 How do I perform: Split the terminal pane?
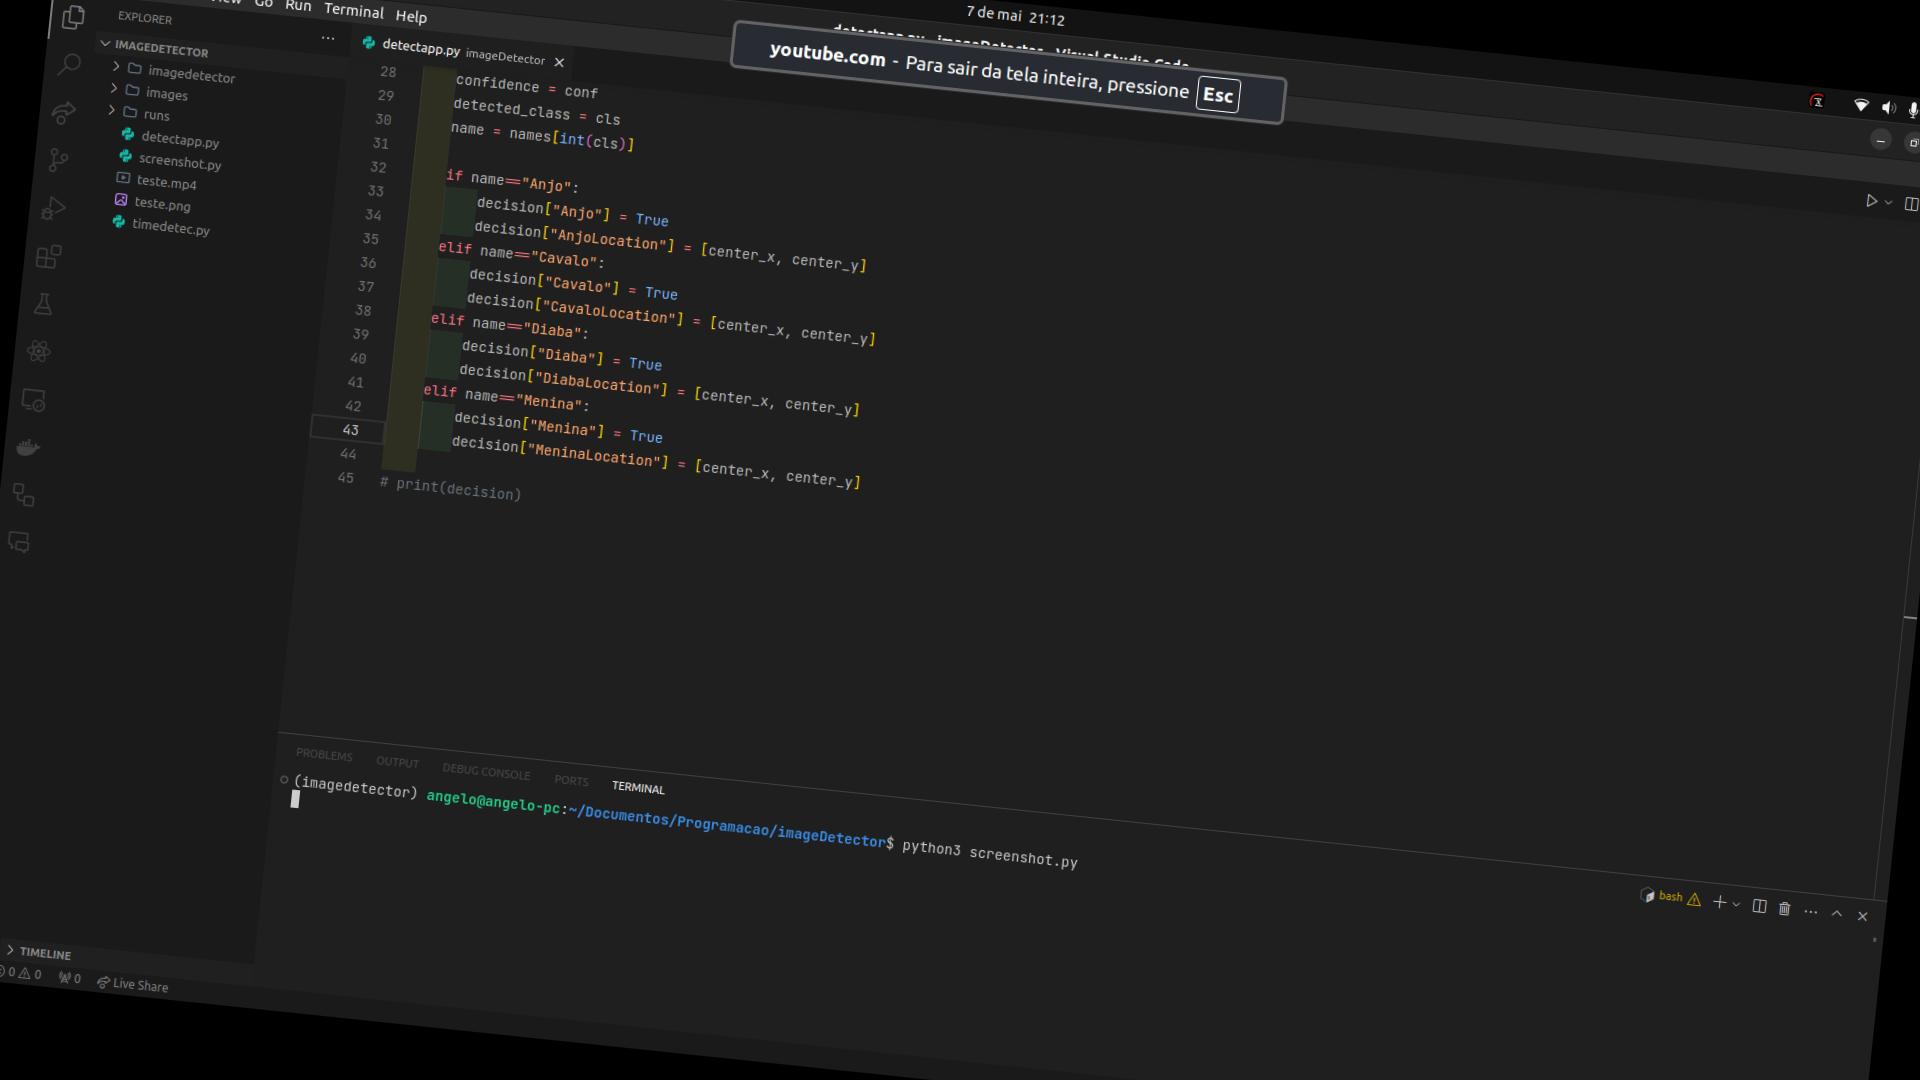pos(1759,906)
